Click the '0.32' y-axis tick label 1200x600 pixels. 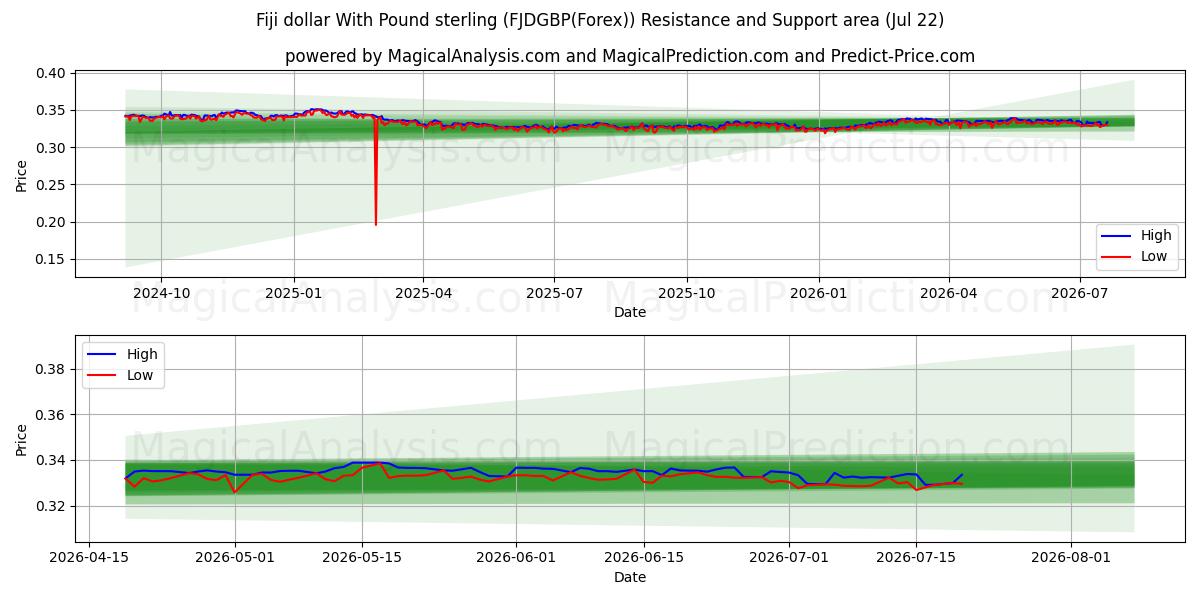click(51, 507)
